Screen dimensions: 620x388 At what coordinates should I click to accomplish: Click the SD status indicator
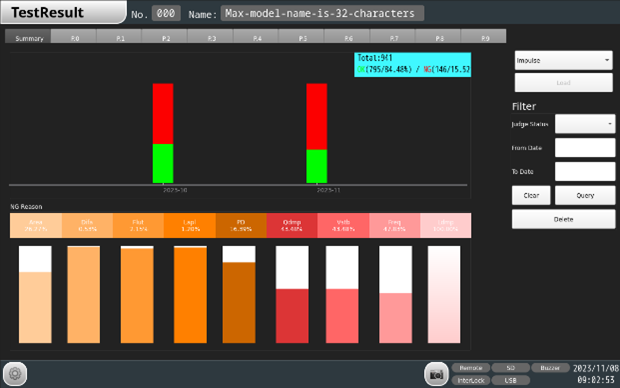[x=510, y=368]
